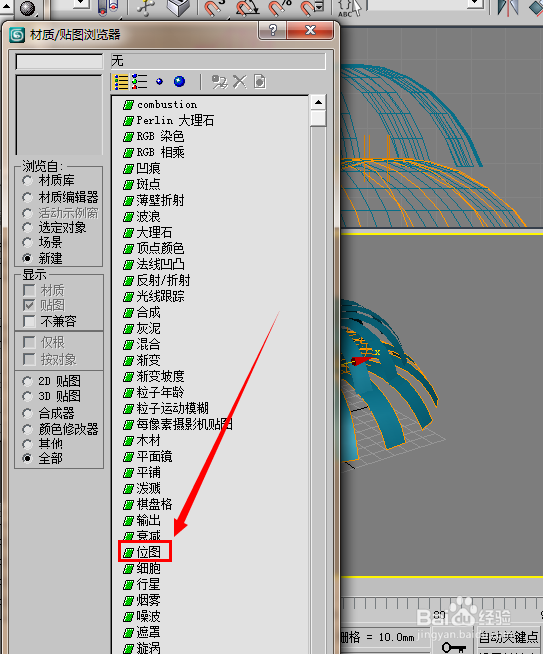Toggle the 仅根 checkbox

(x=29, y=342)
